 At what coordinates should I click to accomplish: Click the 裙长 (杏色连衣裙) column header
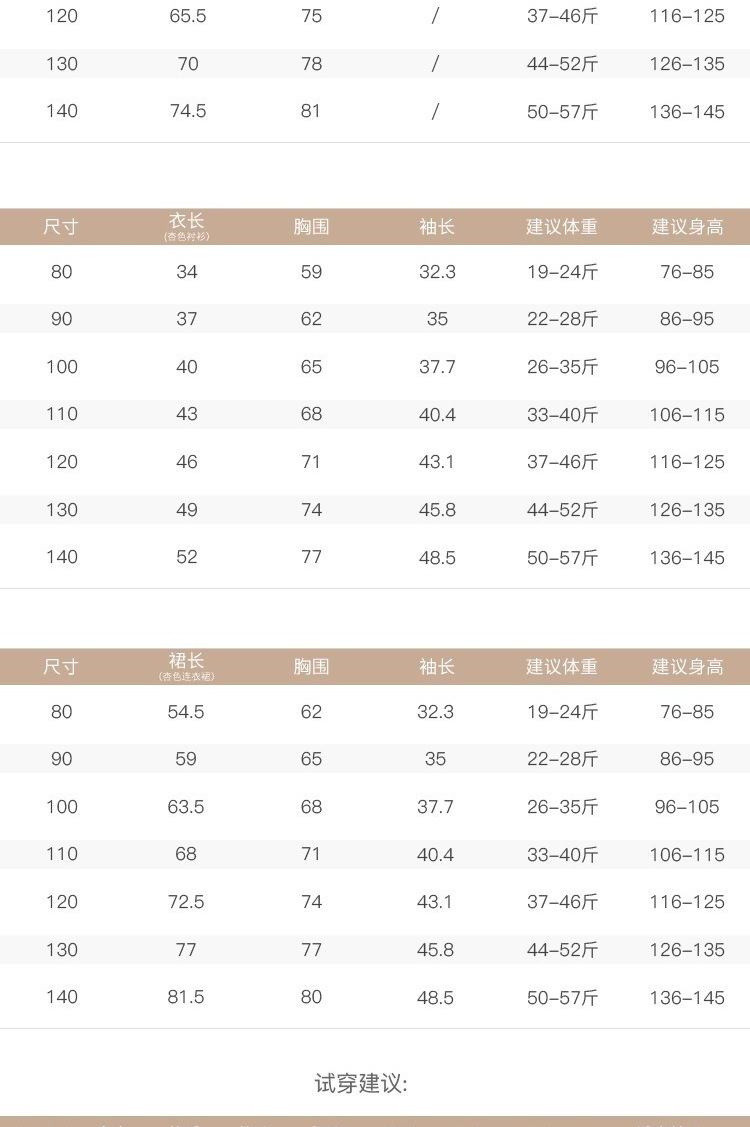pyautogui.click(x=187, y=666)
